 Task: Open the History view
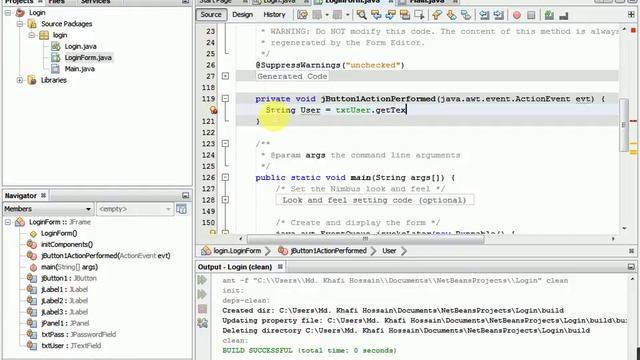coord(274,15)
